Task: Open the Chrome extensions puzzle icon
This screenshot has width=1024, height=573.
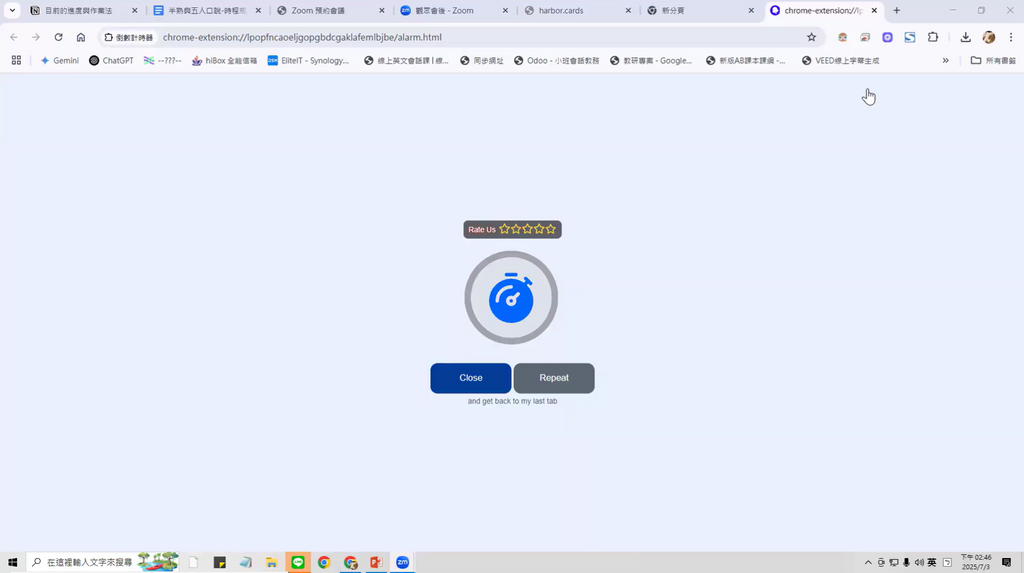Action: 933,37
